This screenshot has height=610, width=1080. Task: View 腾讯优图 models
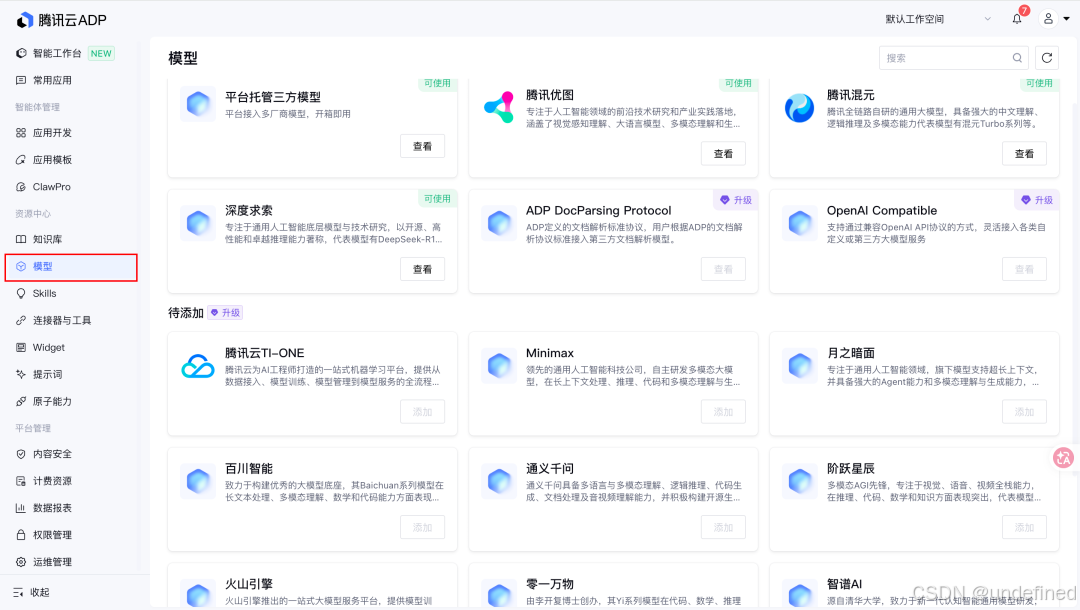point(723,154)
